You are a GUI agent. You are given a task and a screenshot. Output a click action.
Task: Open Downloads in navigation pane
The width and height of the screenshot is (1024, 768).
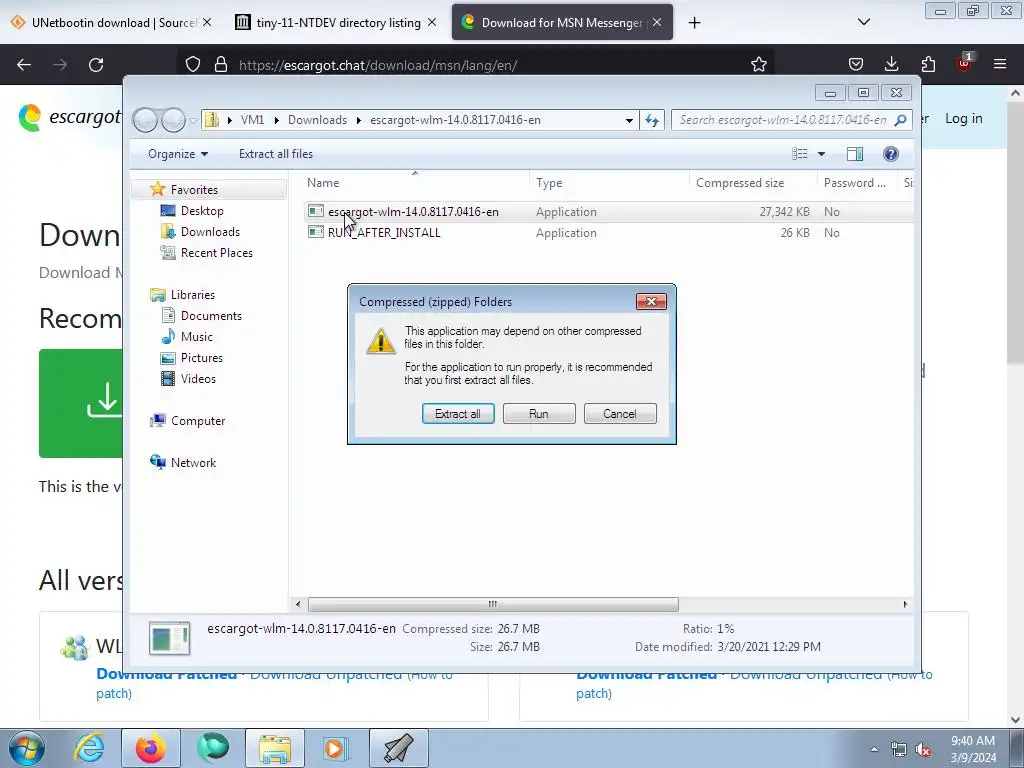pos(210,232)
